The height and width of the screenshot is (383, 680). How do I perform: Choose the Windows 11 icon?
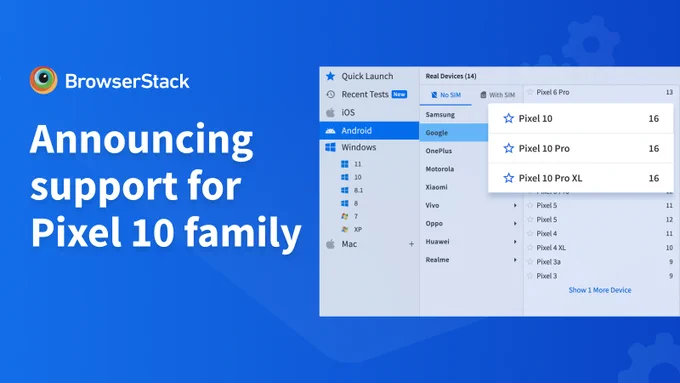(345, 164)
